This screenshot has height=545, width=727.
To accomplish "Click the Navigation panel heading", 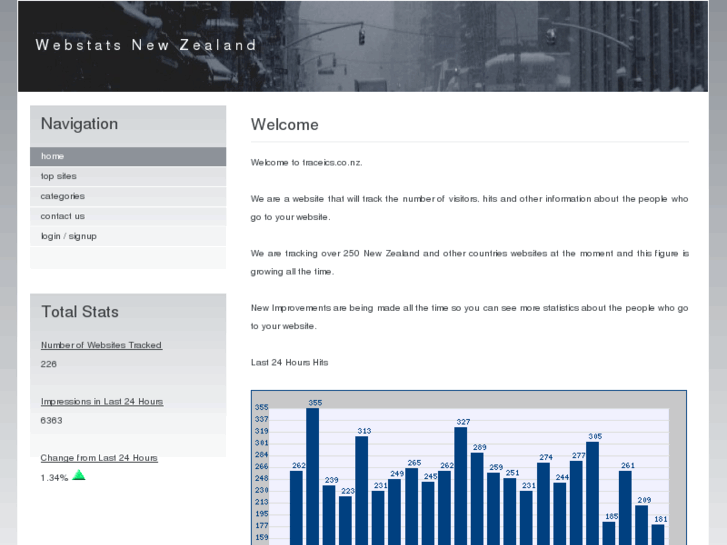I will [79, 124].
